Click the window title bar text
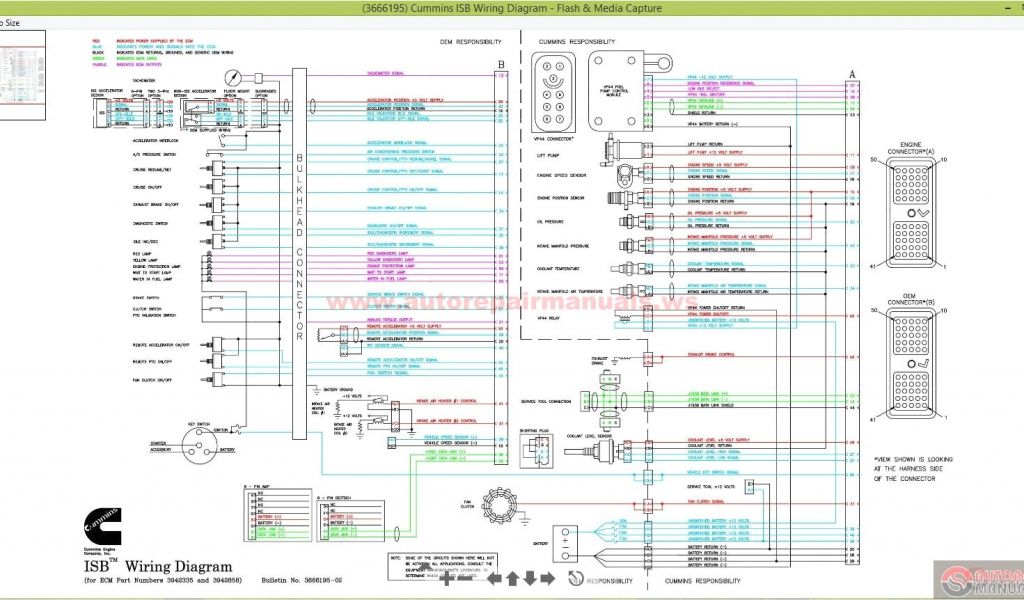 pyautogui.click(x=511, y=8)
